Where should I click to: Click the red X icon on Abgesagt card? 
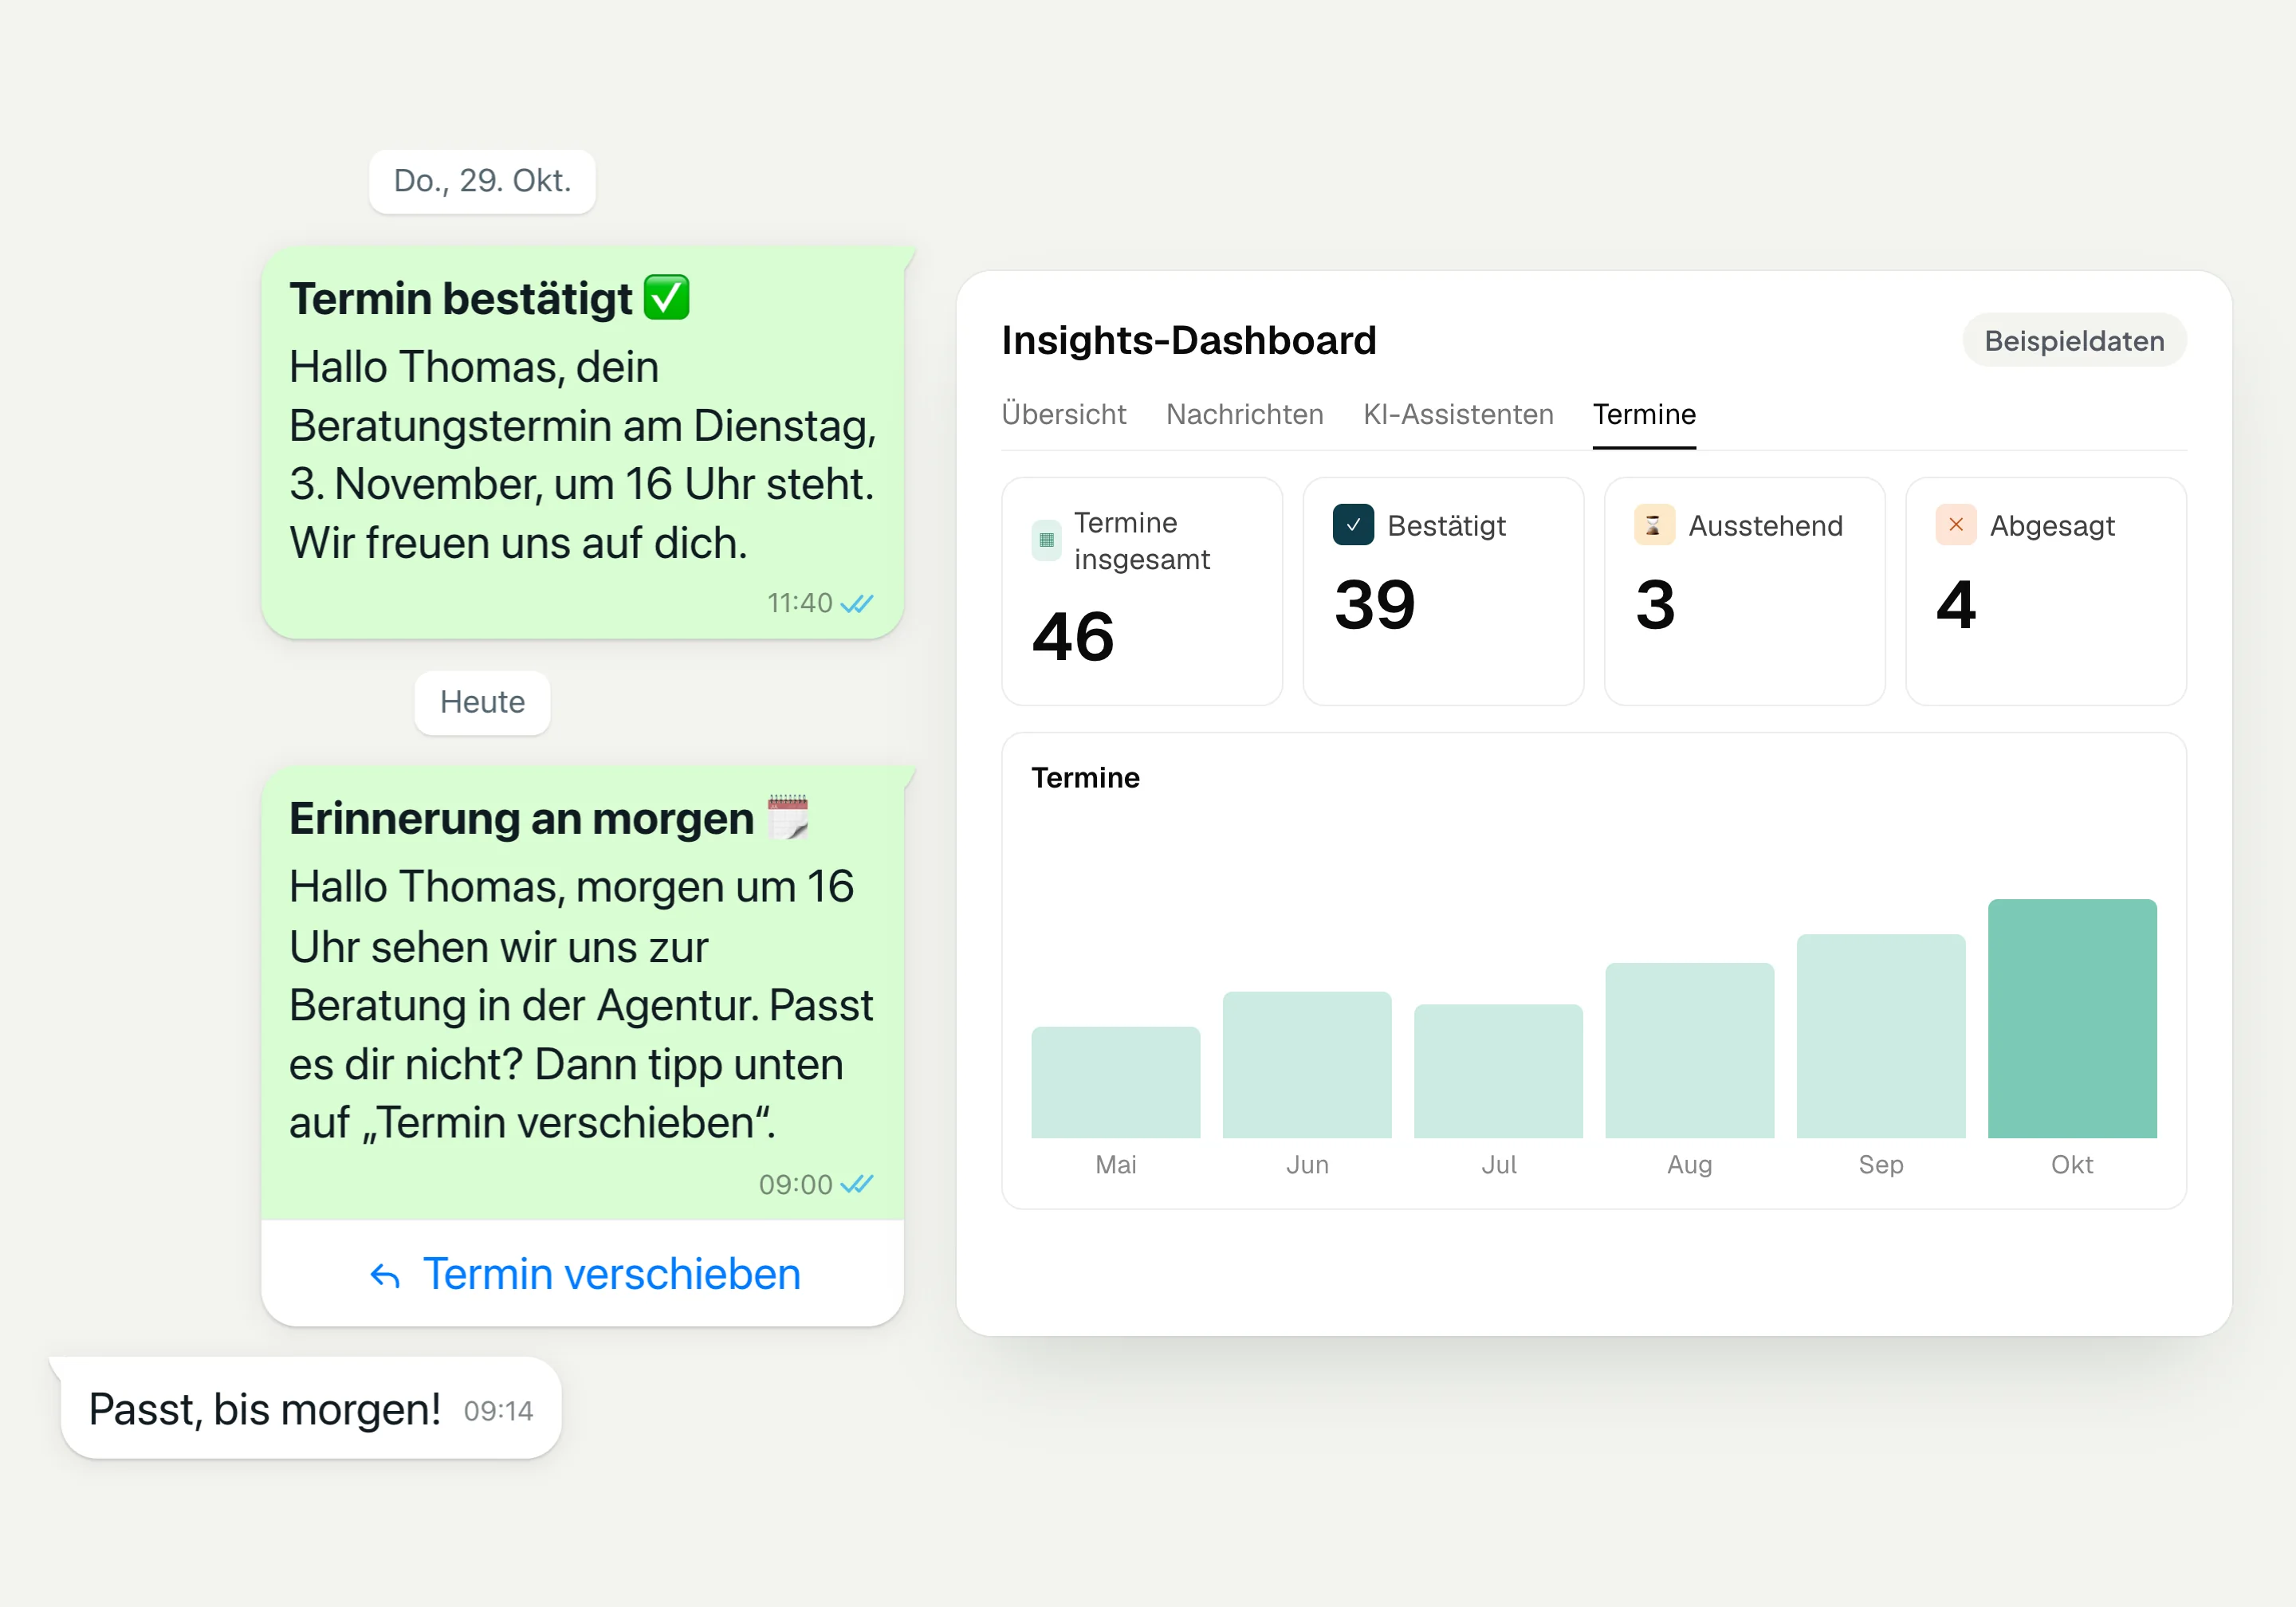click(x=1955, y=525)
